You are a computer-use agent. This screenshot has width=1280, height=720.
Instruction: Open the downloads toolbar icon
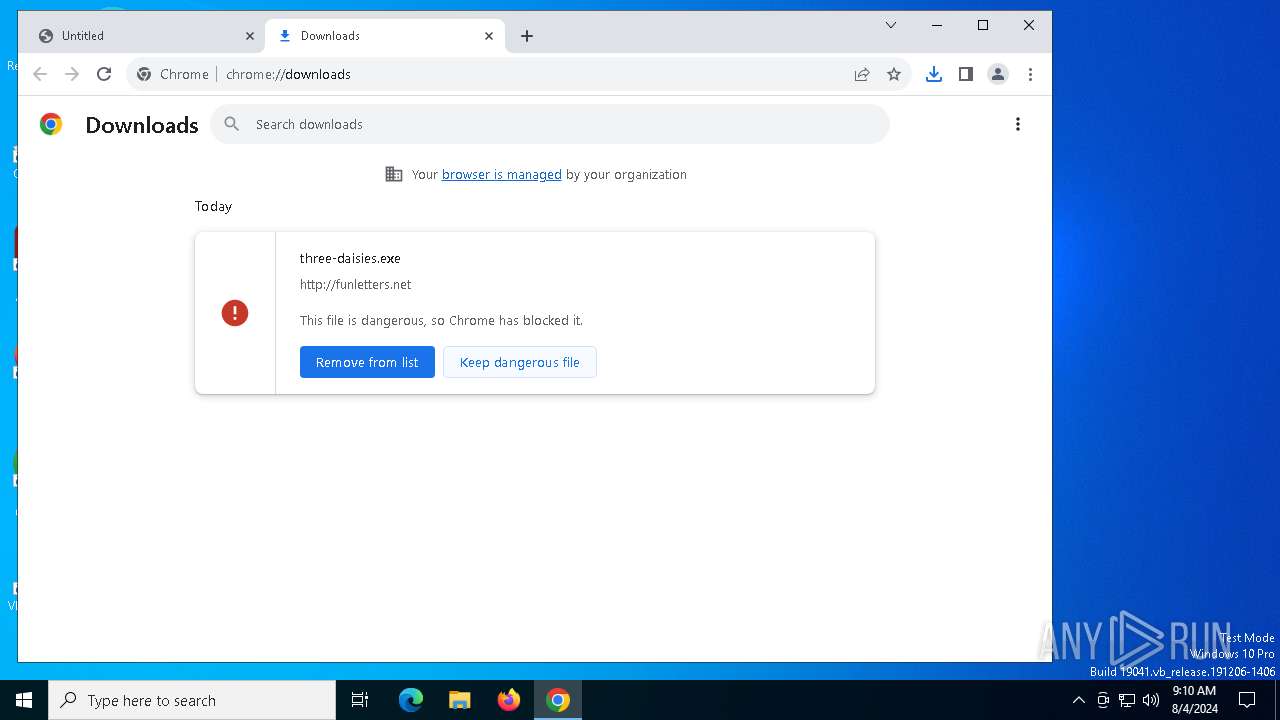(934, 74)
